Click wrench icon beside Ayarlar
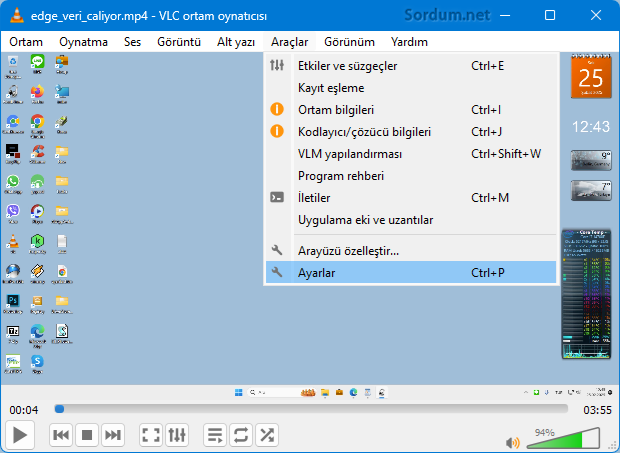This screenshot has height=453, width=620. tap(277, 272)
